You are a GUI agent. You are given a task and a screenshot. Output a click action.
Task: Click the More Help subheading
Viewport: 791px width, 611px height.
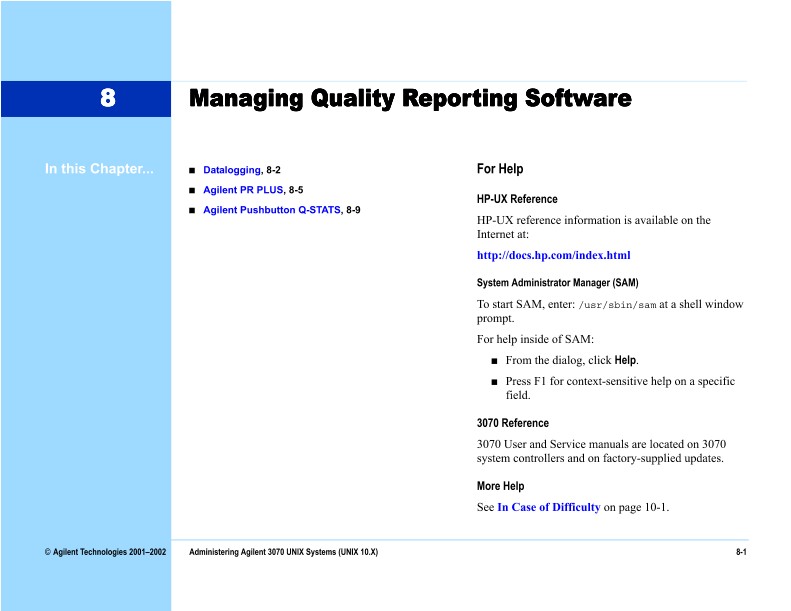500,486
